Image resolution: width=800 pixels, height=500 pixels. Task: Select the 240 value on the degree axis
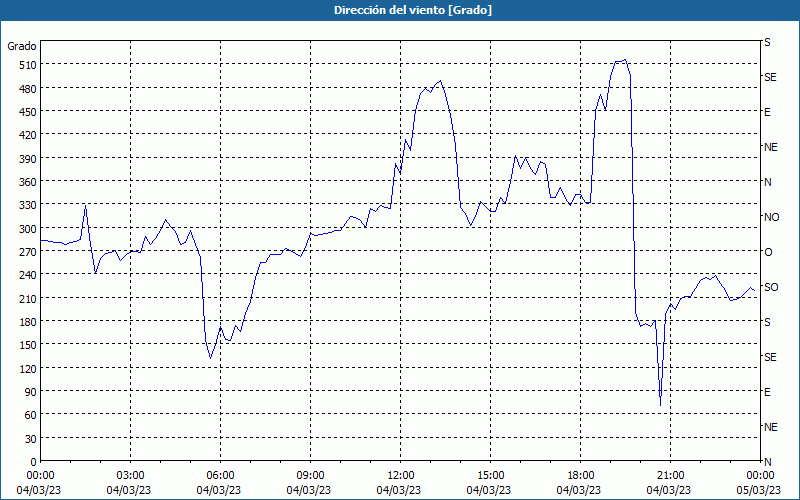pos(28,275)
